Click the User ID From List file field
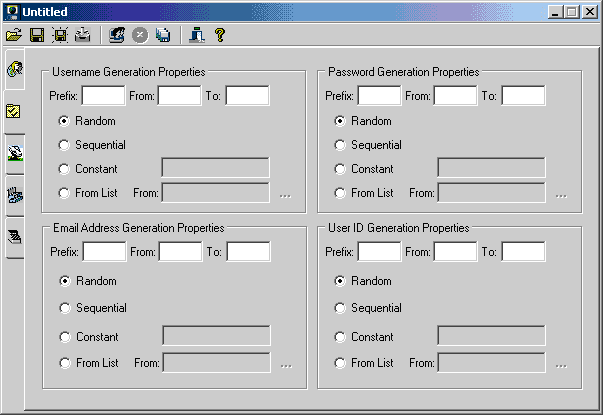Viewport: 603px width, 415px height. pos(491,362)
